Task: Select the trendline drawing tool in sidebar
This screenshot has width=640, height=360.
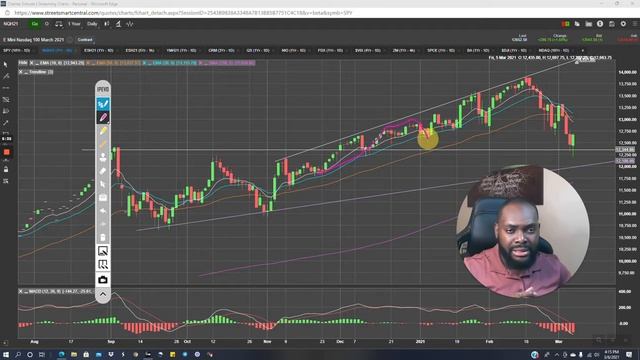Action: pos(6,76)
